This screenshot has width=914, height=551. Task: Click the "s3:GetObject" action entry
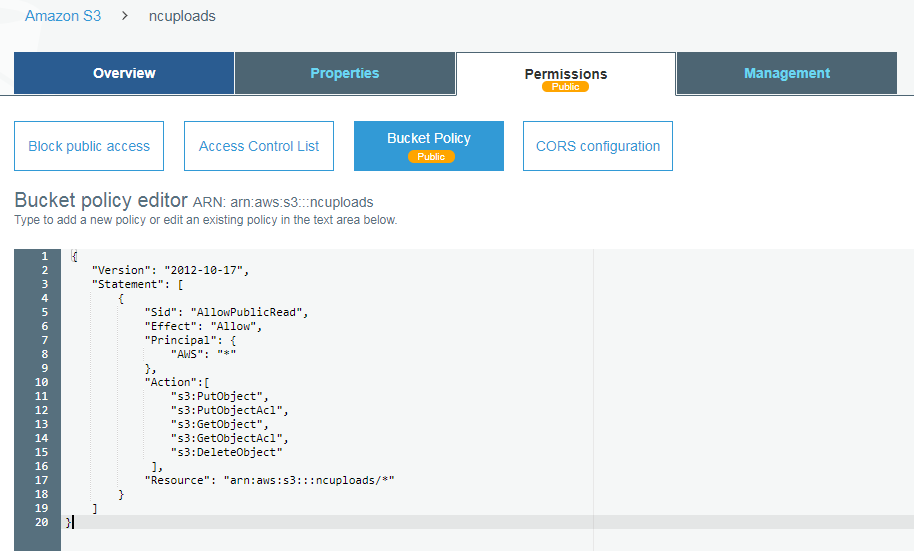[x=220, y=424]
